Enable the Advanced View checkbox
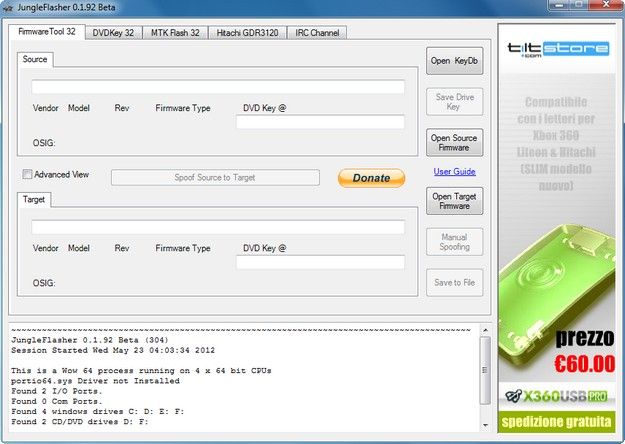Image resolution: width=625 pixels, height=444 pixels. 27,174
